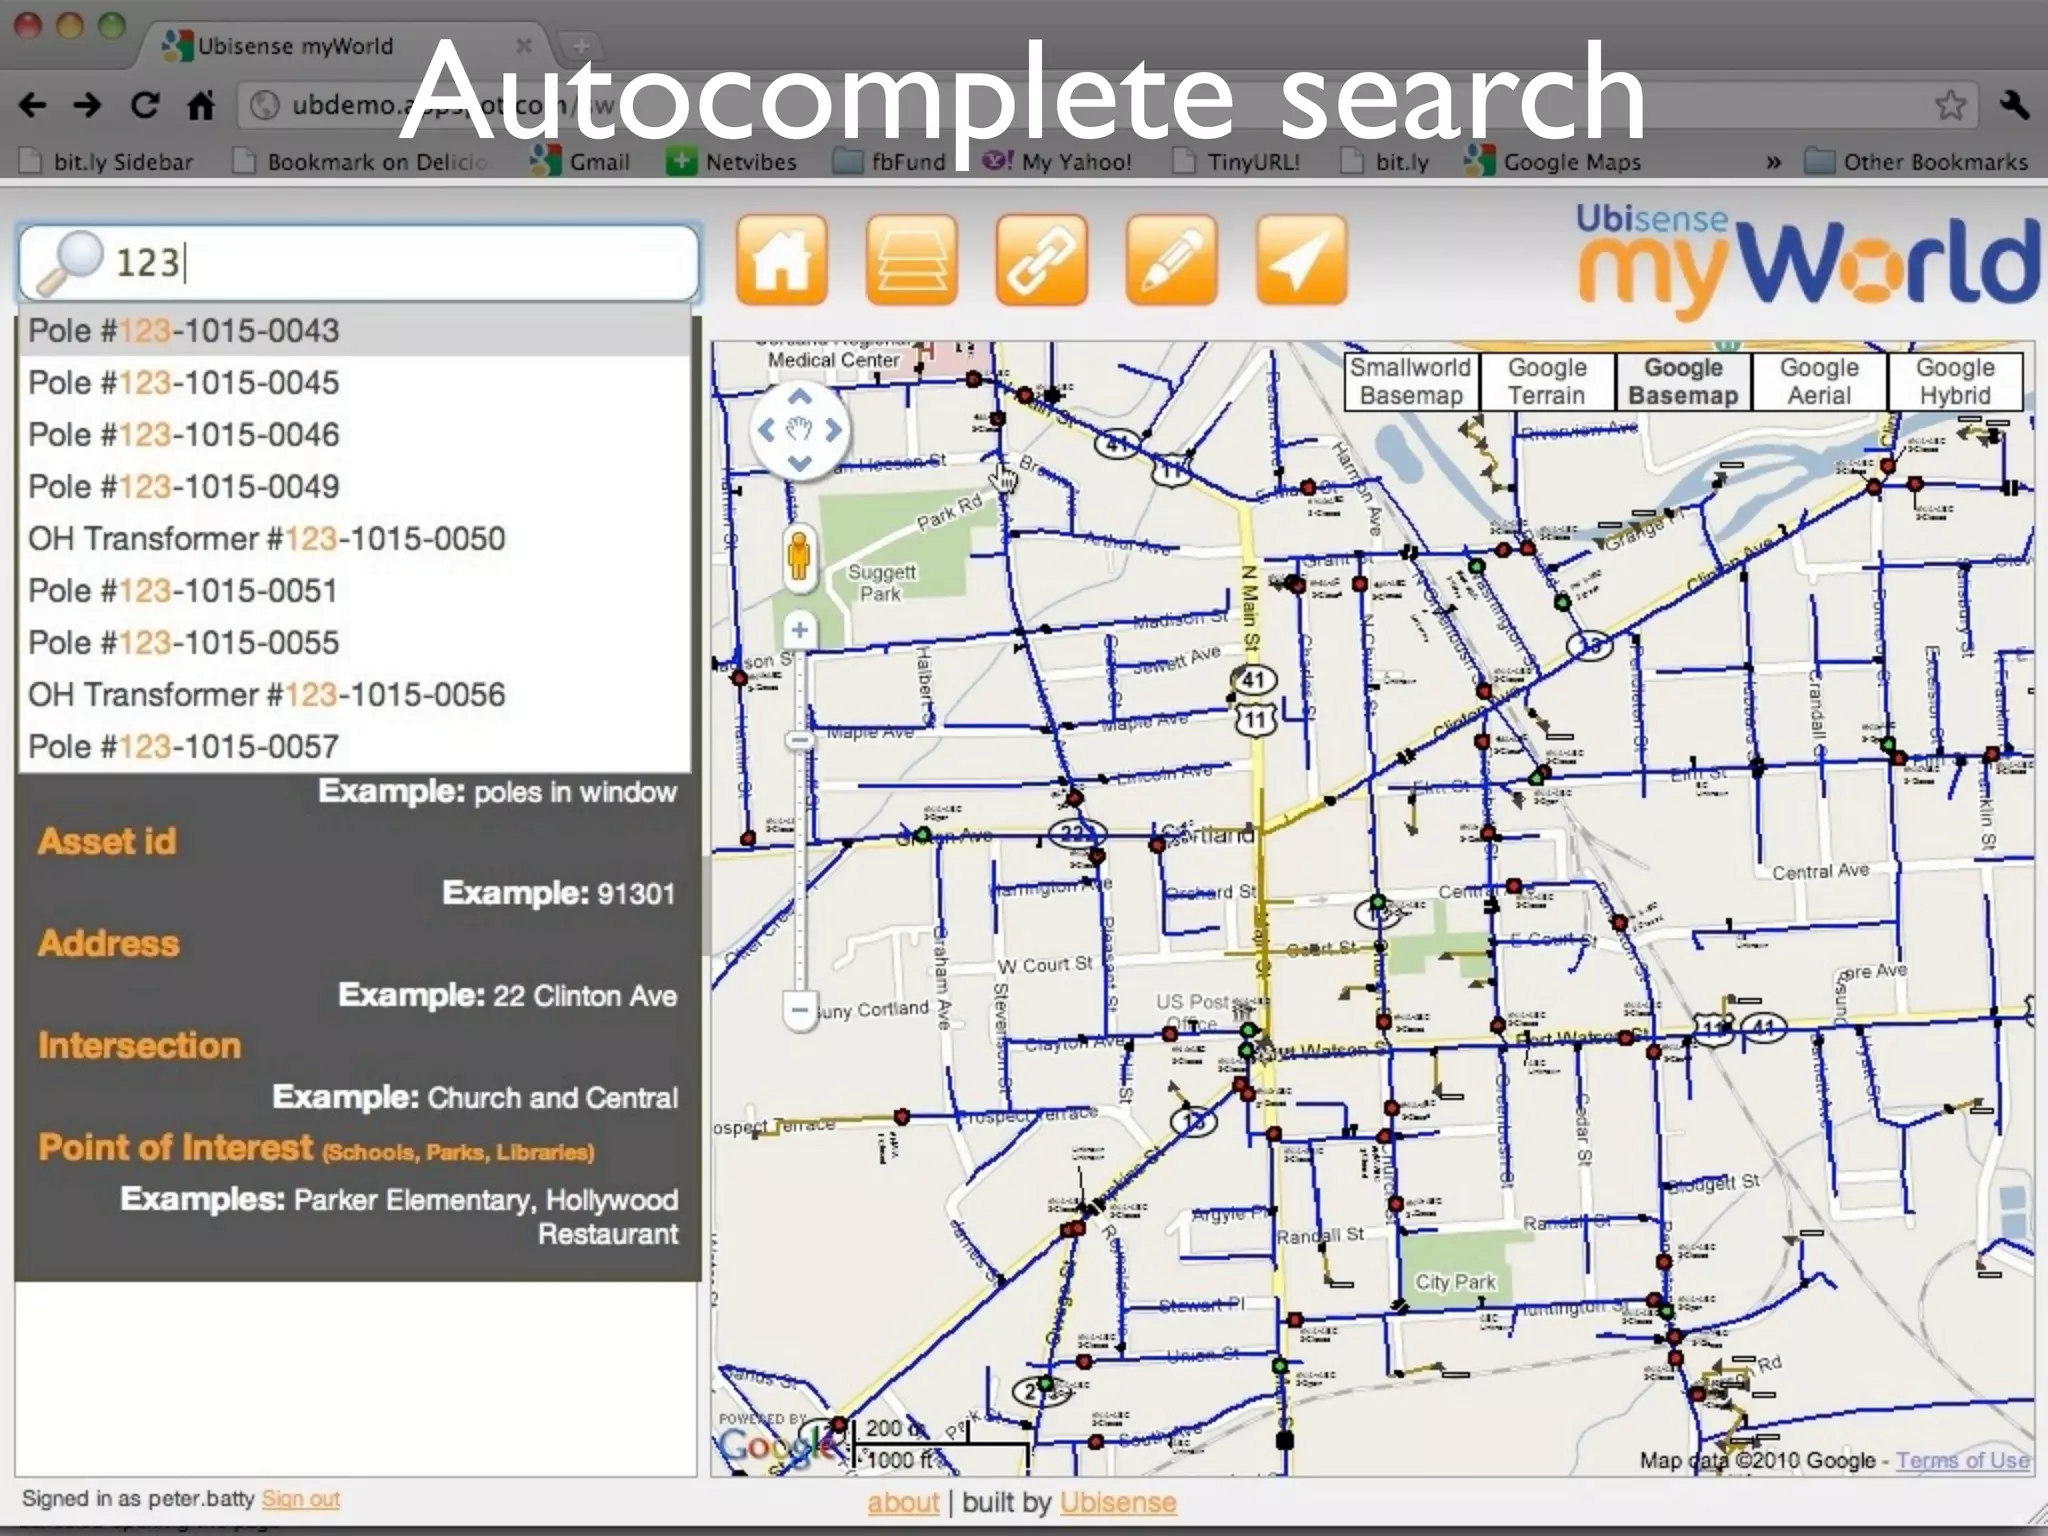Click the browser back arrow

point(33,105)
